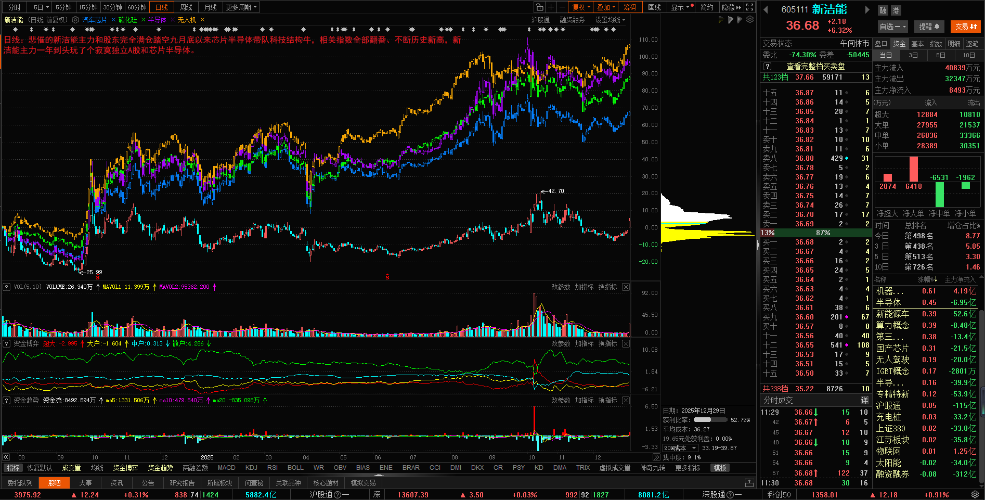Open the 基本 tab in side panel
The height and width of the screenshot is (500, 985).
tap(918, 43)
